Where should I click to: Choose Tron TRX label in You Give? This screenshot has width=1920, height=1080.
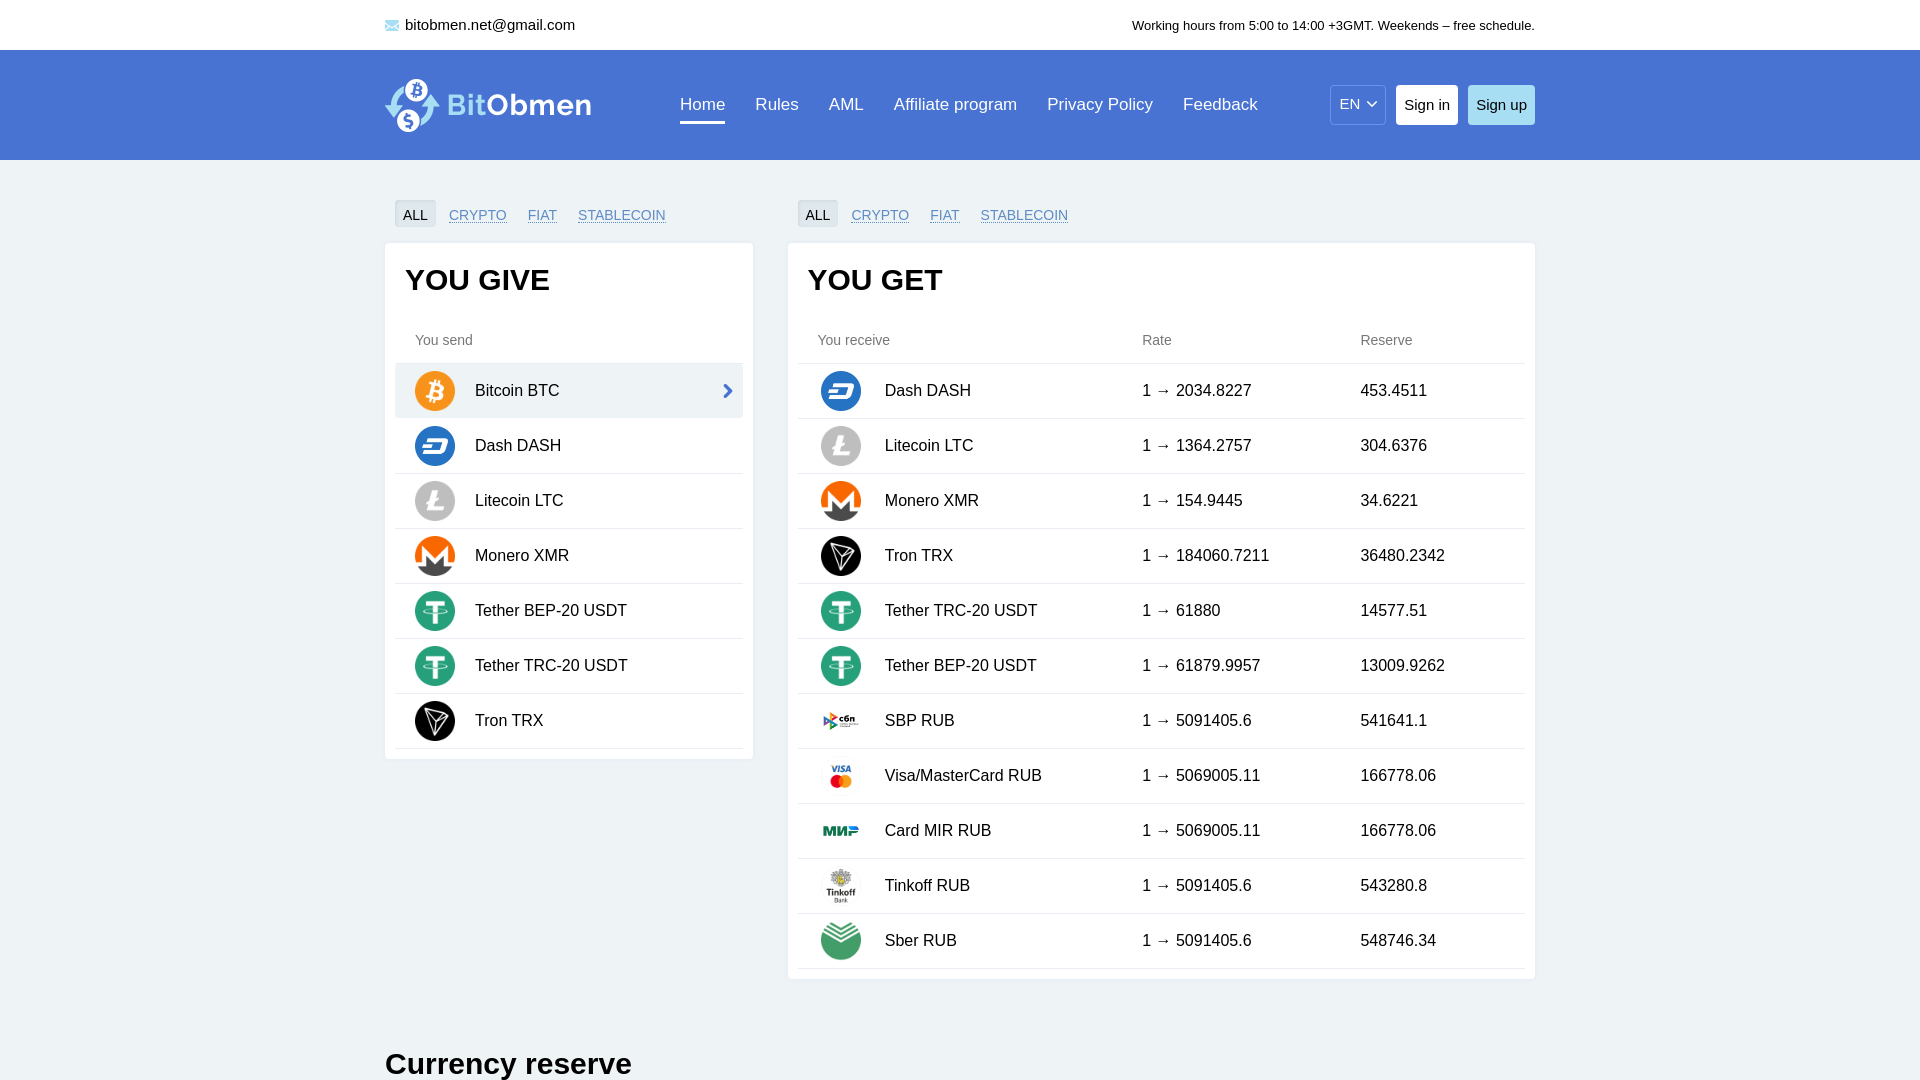click(509, 721)
